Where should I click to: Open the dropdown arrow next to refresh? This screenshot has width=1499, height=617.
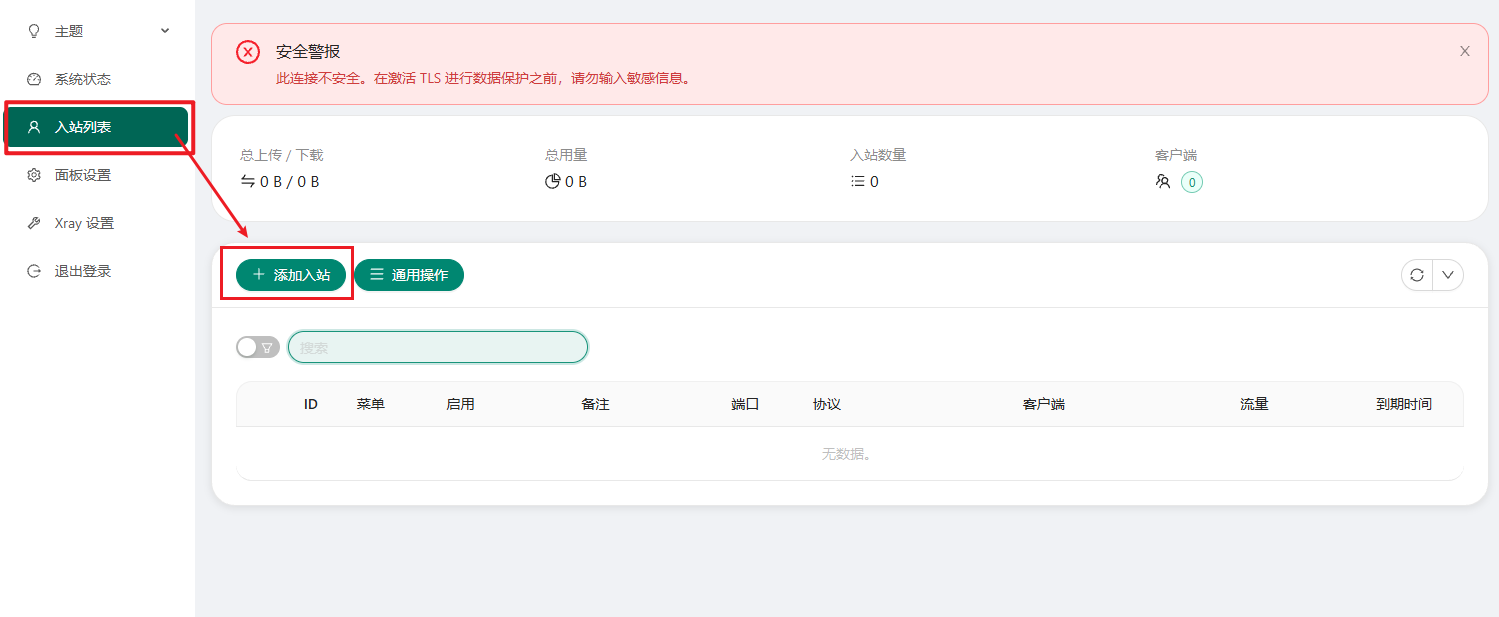pyautogui.click(x=1448, y=275)
